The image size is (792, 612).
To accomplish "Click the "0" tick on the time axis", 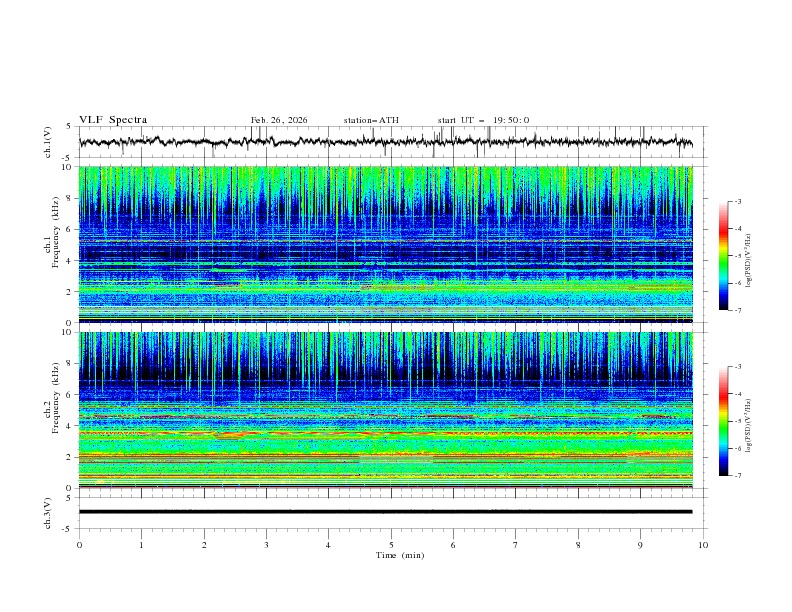I will (x=79, y=545).
